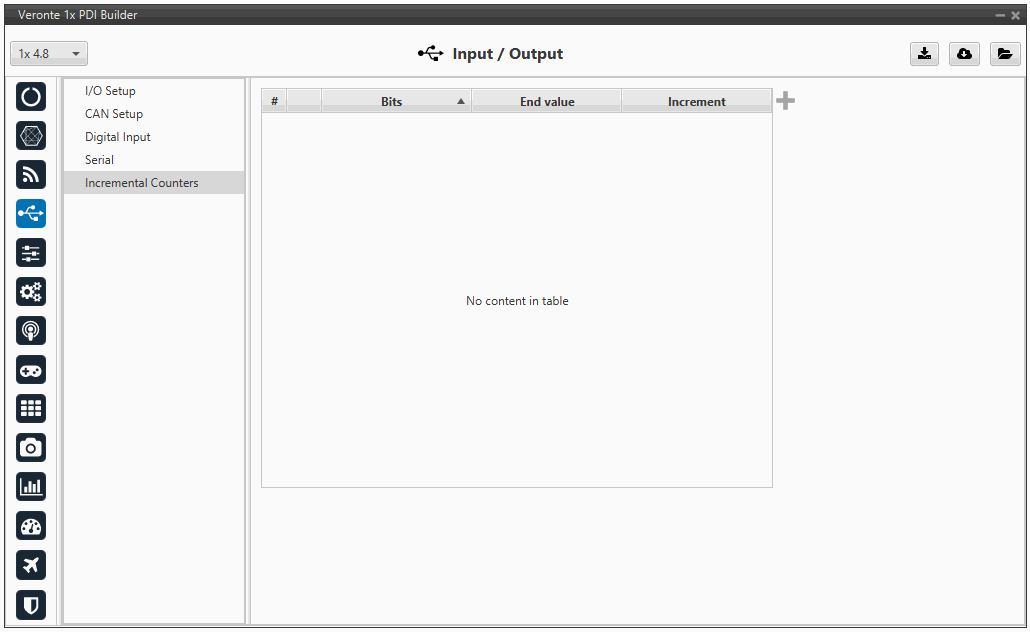The width and height of the screenshot is (1030, 632).
Task: Open the sliders control sidebar icon
Action: tap(31, 253)
